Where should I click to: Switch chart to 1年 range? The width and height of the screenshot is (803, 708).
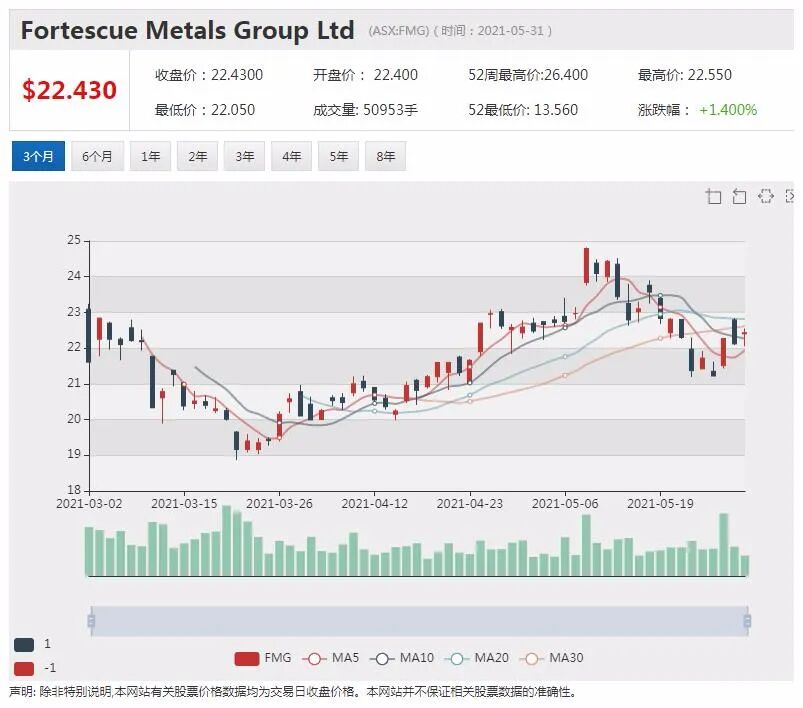[150, 156]
